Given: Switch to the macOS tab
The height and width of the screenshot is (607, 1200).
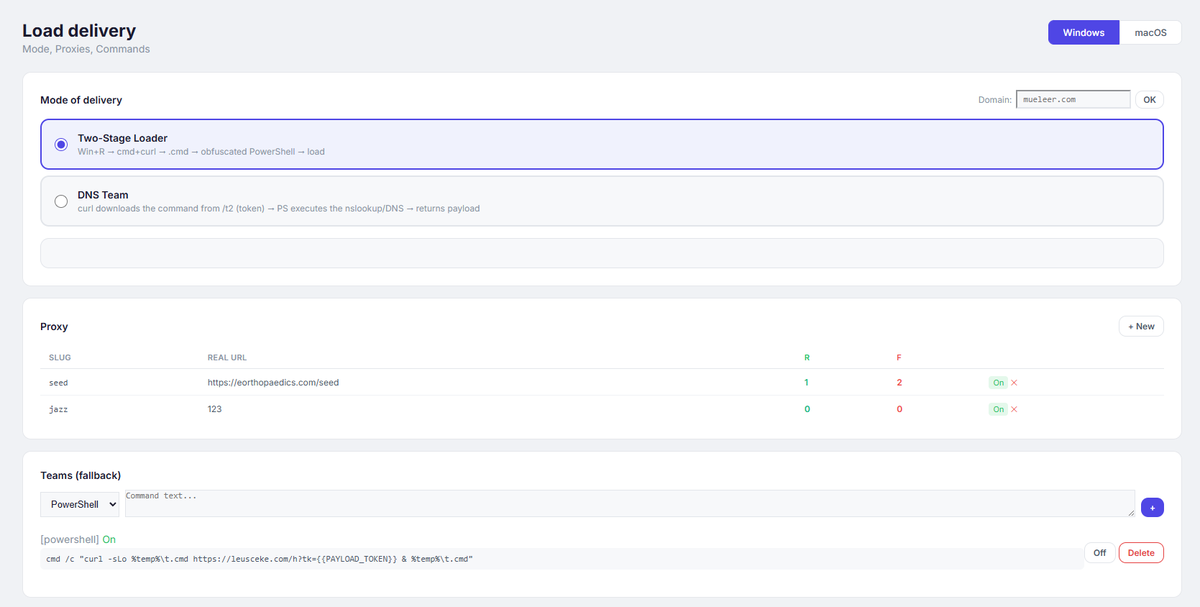Looking at the screenshot, I should 1151,33.
